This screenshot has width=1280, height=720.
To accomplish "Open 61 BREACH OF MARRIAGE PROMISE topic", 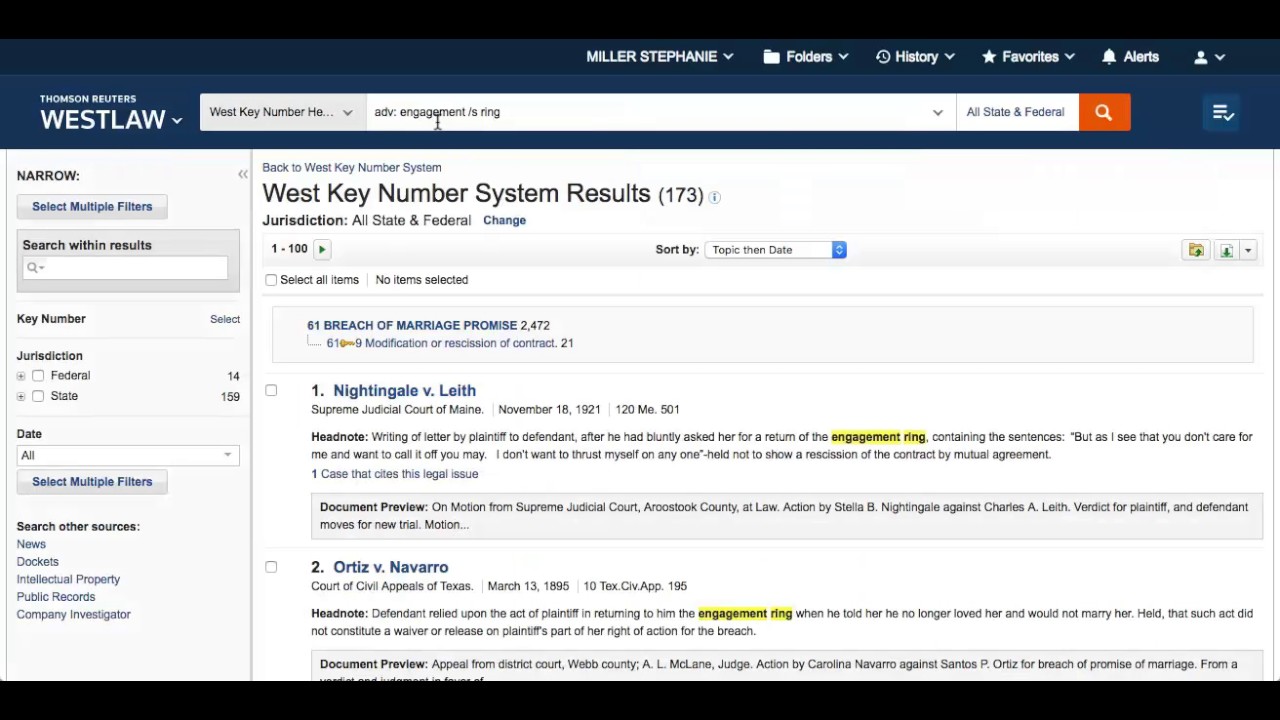I will pyautogui.click(x=412, y=325).
